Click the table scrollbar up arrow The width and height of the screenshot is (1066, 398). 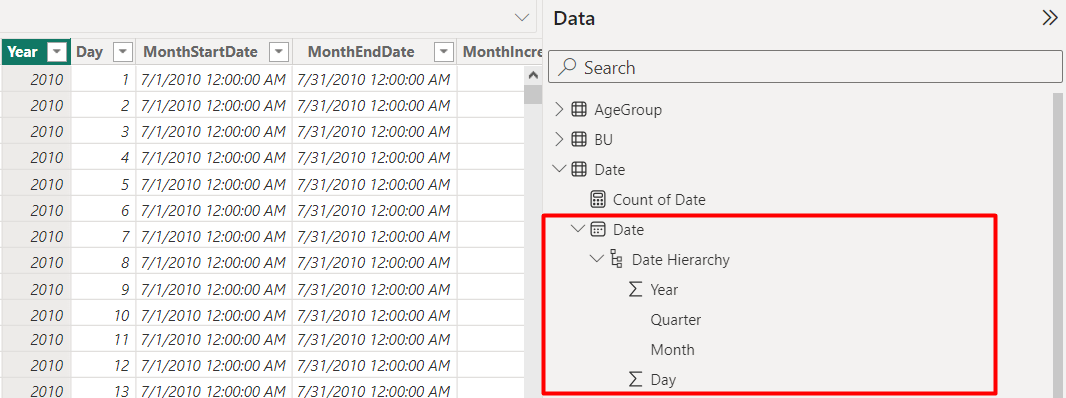[532, 77]
